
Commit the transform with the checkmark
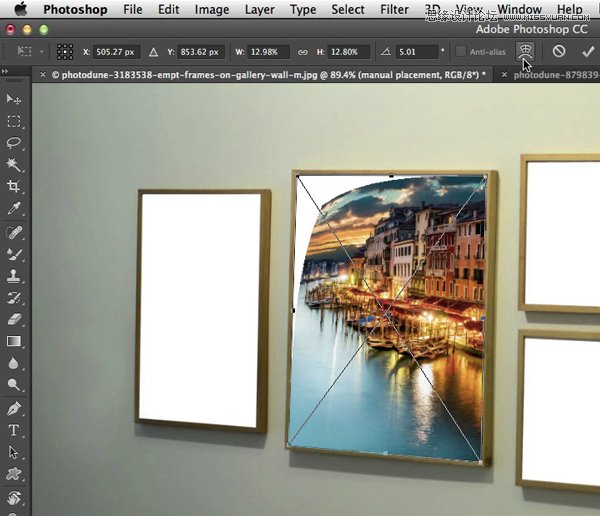pyautogui.click(x=588, y=51)
